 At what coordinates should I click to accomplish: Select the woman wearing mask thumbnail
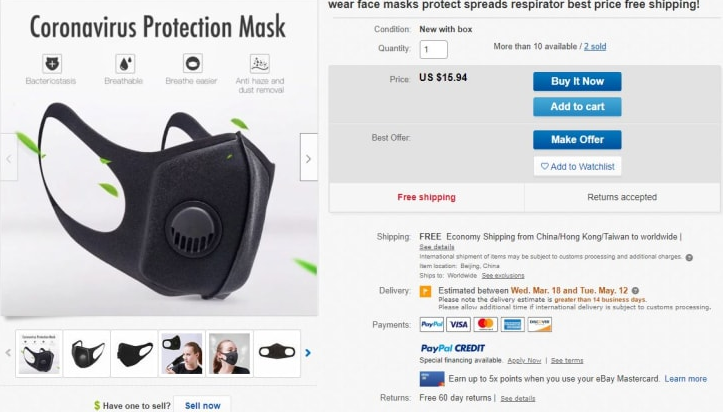[x=229, y=353]
